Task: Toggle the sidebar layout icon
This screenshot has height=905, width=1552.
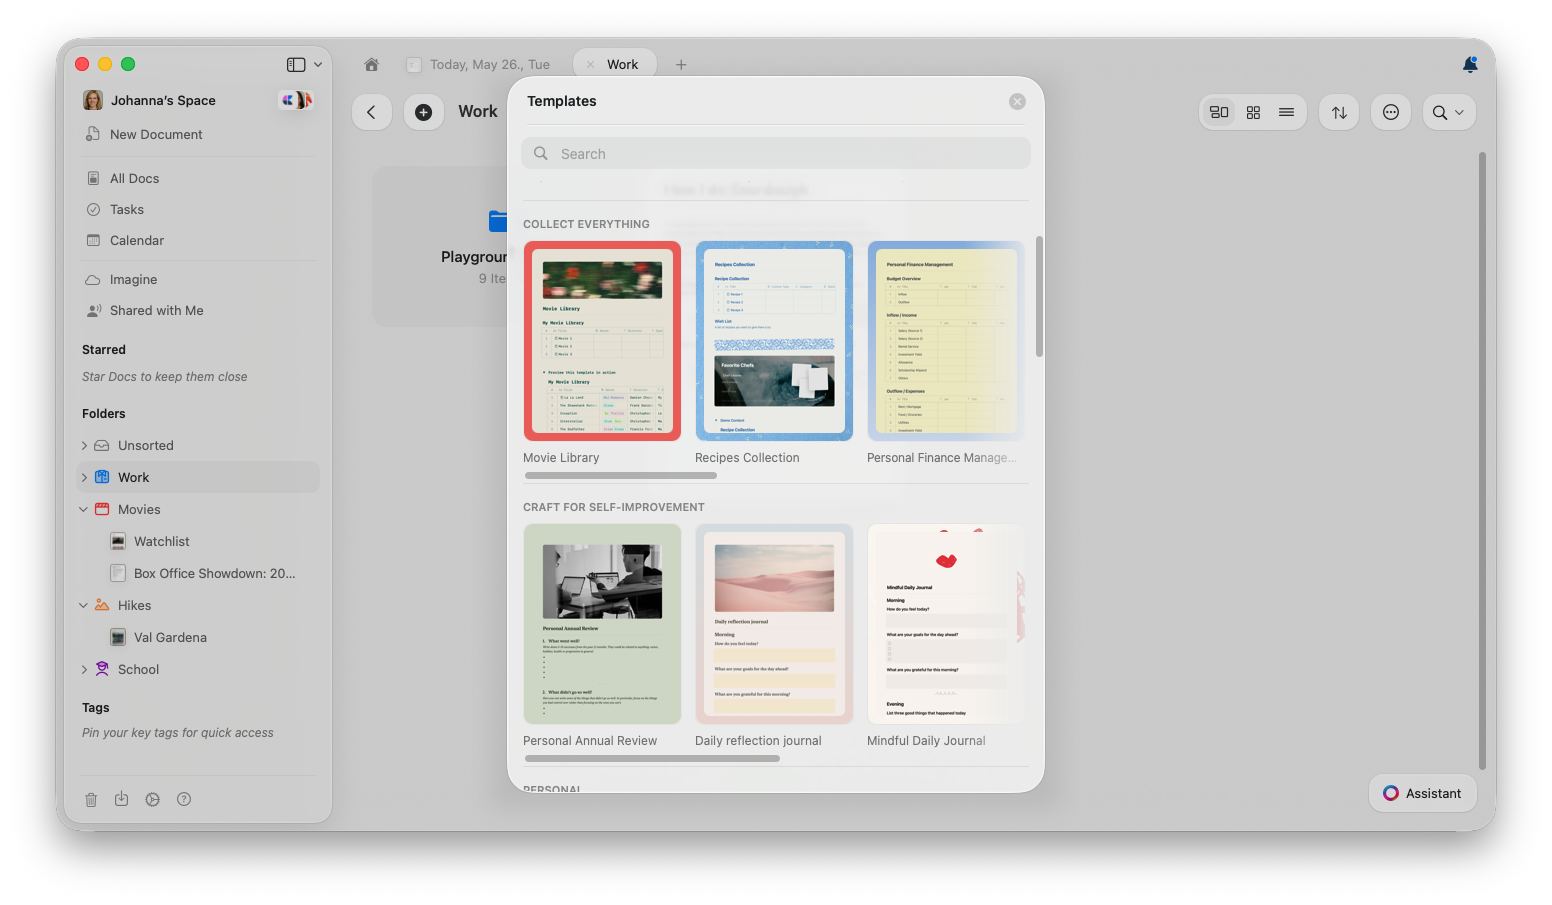Action: (296, 64)
